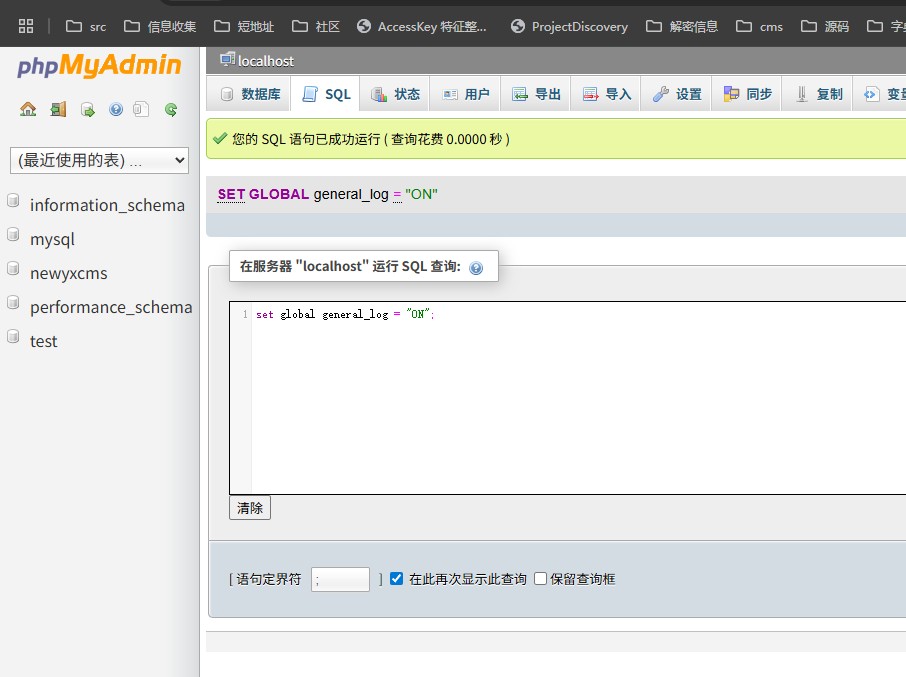
Task: Open the SQL query window icon in sidebar
Action: pos(87,109)
